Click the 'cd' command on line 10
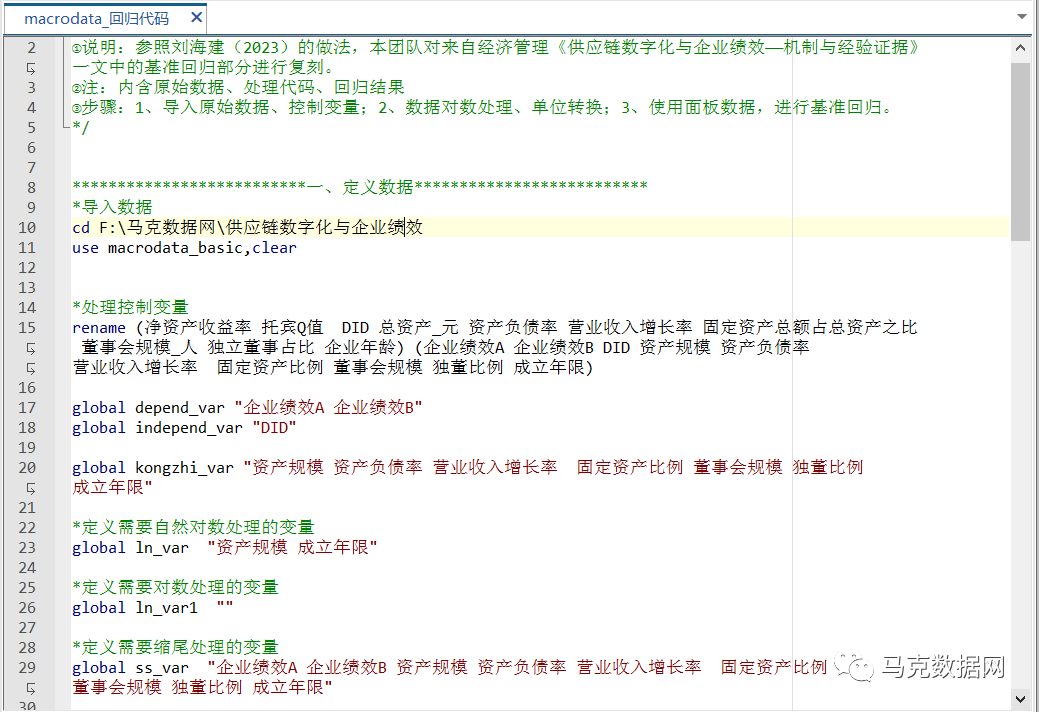The image size is (1039, 712). tap(81, 228)
